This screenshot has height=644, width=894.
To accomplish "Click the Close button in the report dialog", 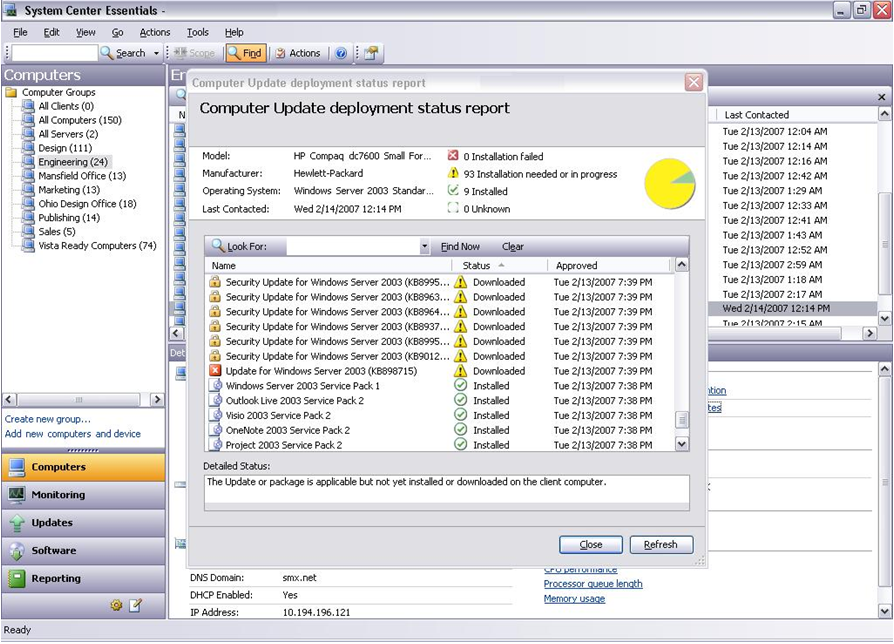I will click(591, 545).
